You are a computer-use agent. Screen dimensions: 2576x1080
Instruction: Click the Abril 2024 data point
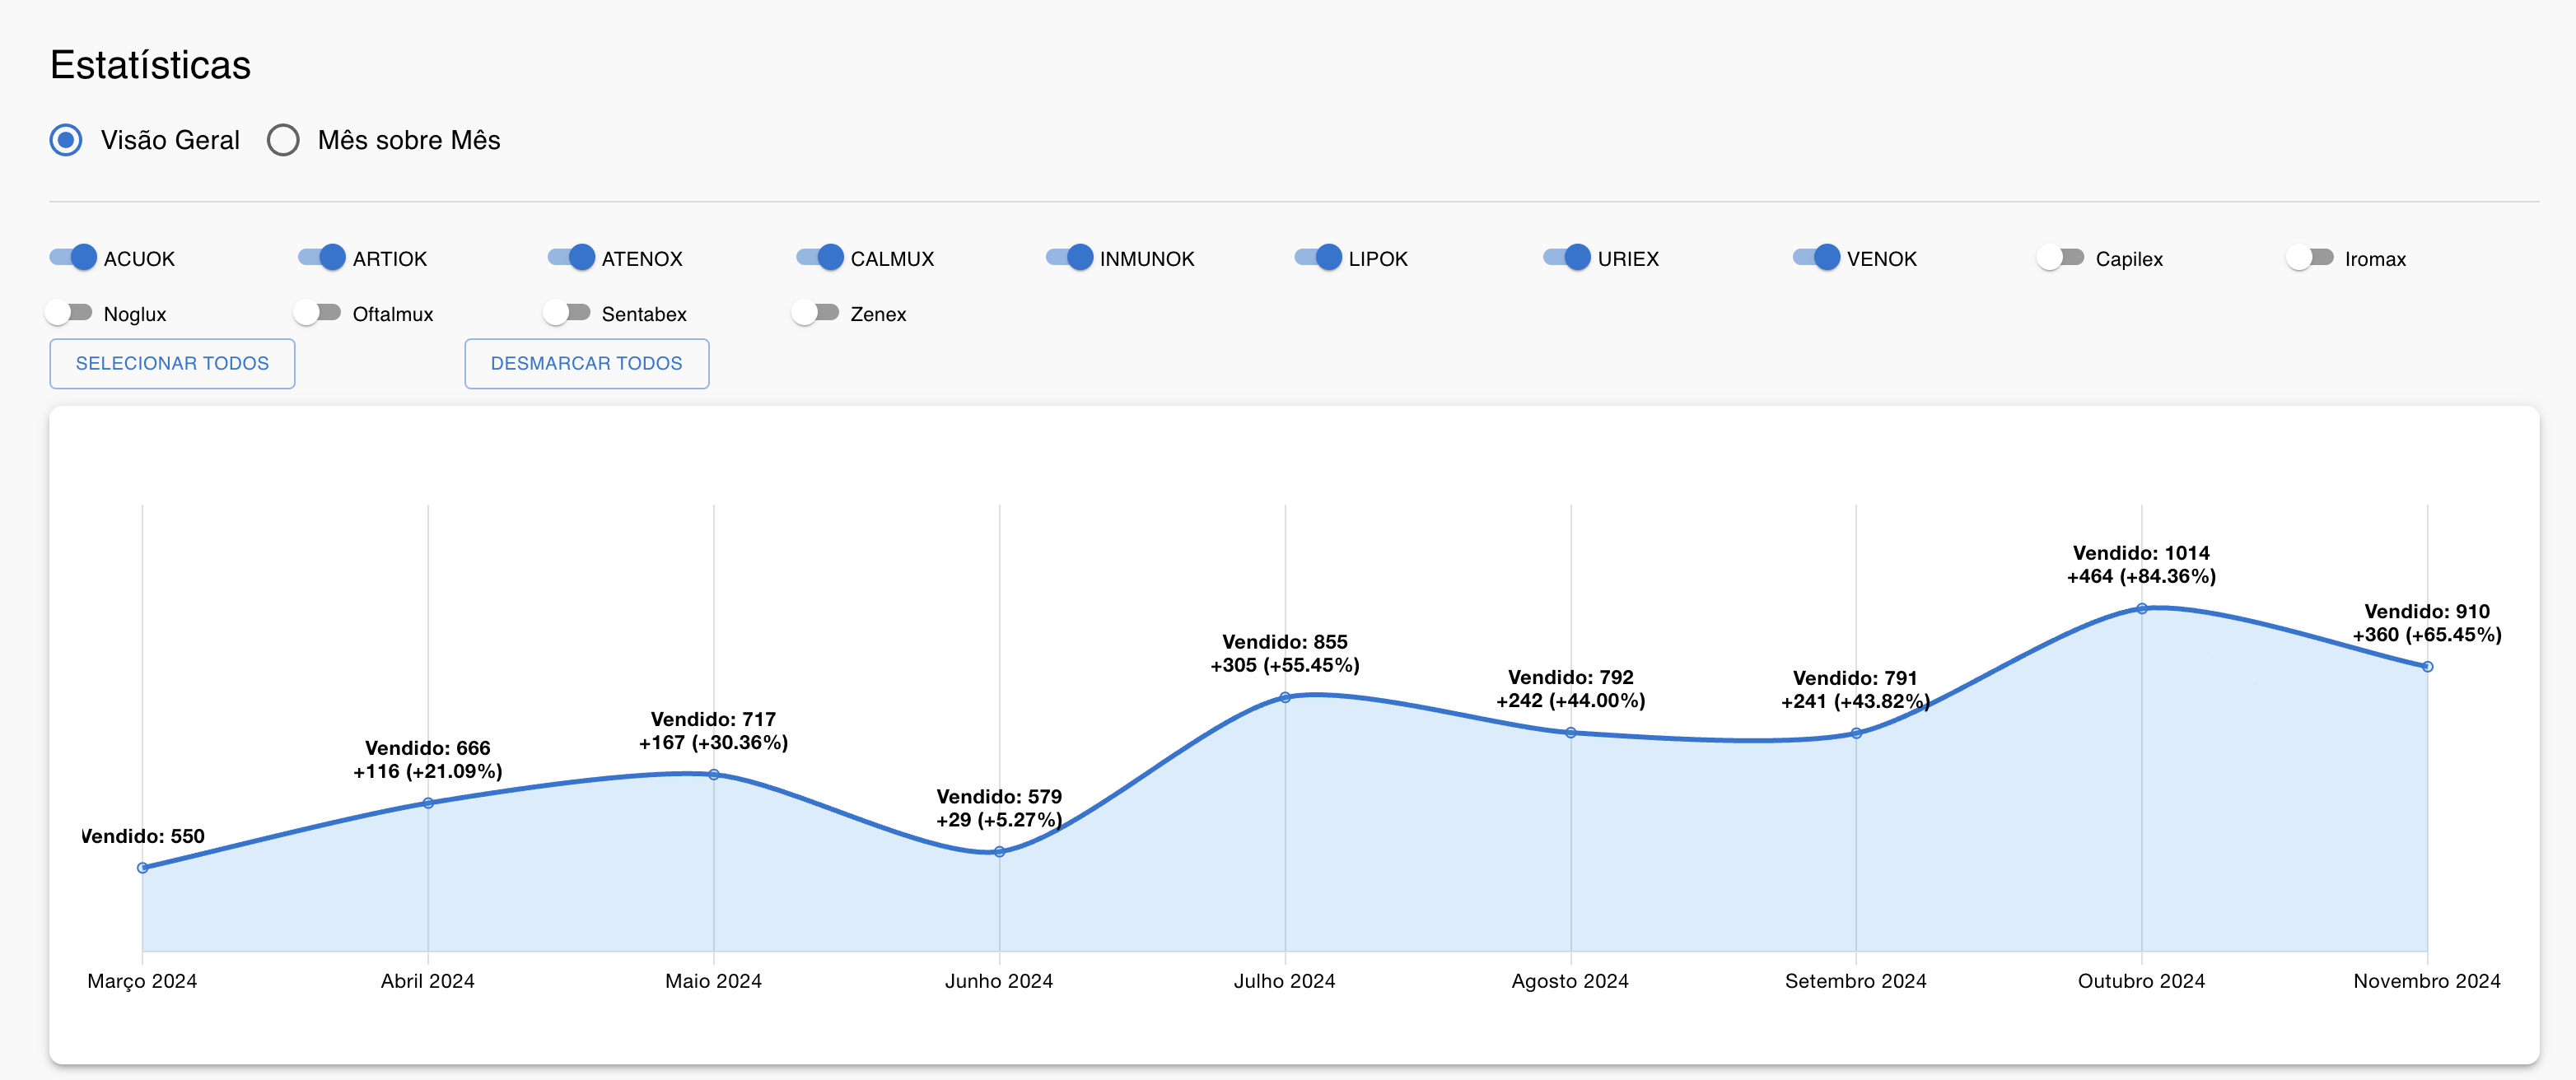428,803
